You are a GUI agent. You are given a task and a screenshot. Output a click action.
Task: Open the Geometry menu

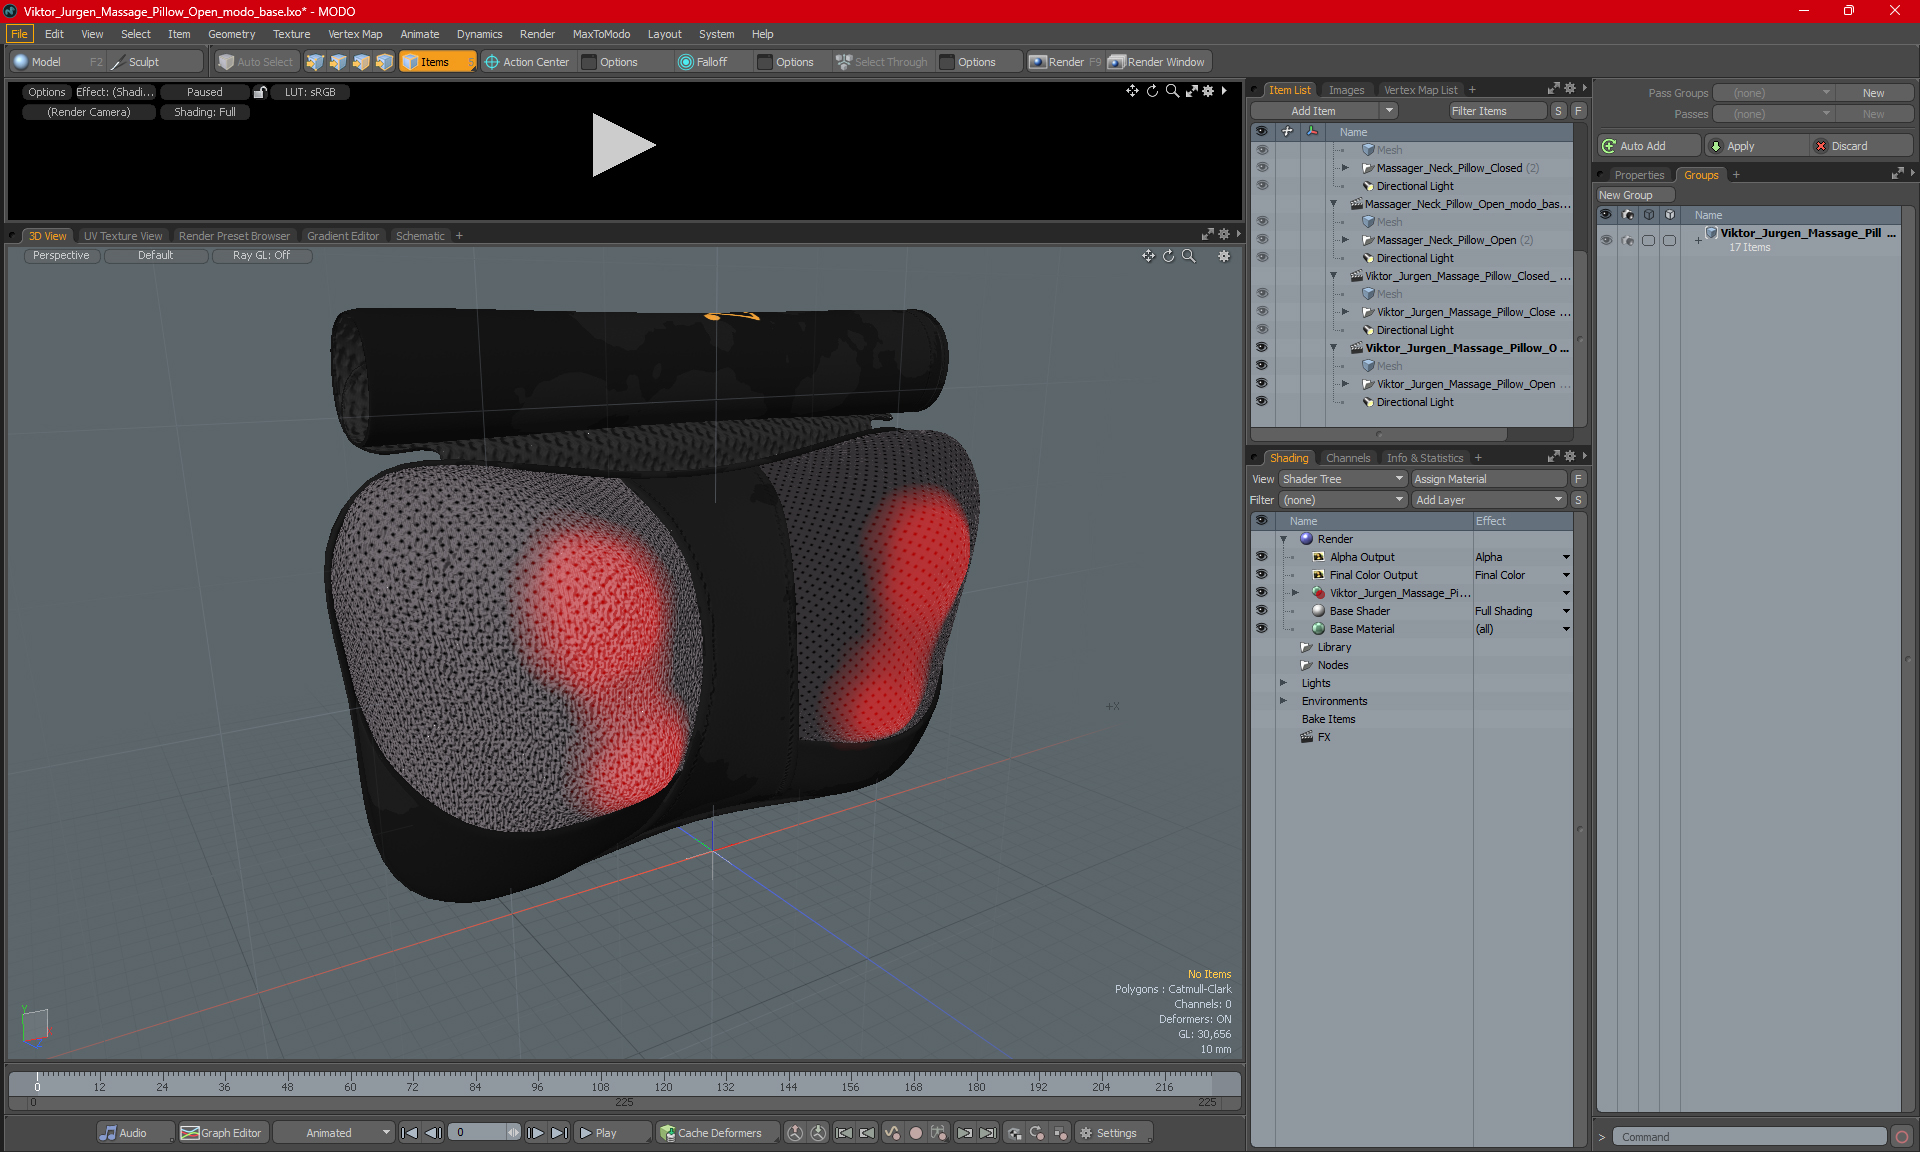click(231, 34)
